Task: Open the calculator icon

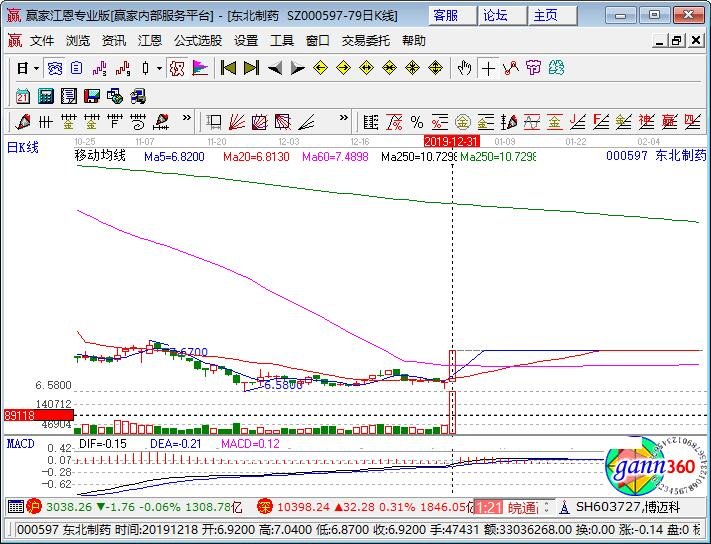Action: pos(46,96)
